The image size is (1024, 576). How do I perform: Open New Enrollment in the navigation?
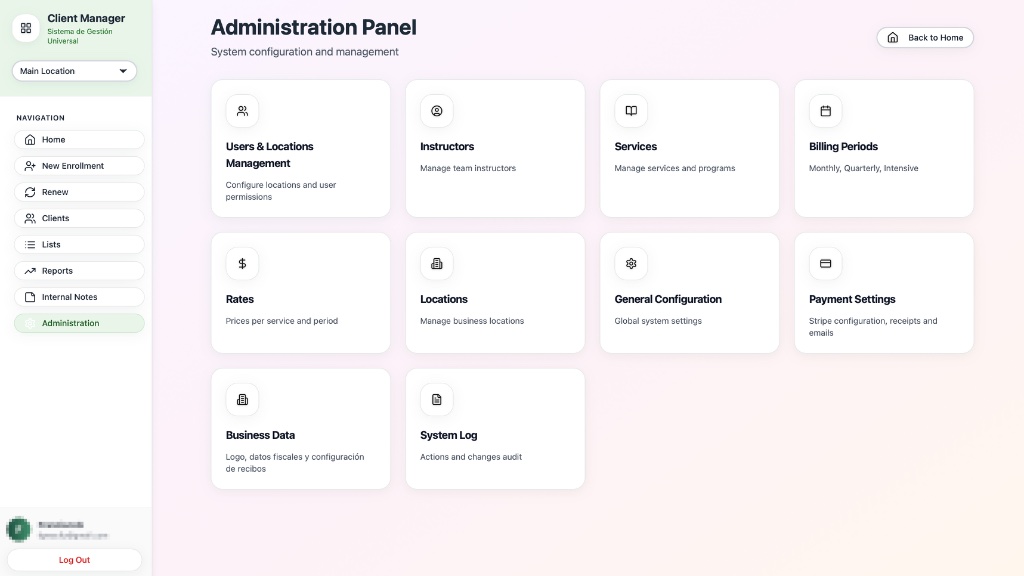click(x=79, y=166)
